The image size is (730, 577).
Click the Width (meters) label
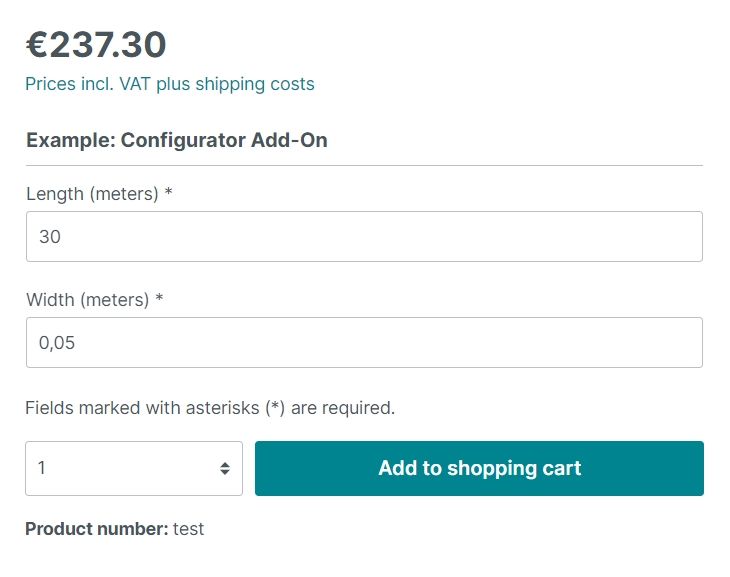point(87,300)
